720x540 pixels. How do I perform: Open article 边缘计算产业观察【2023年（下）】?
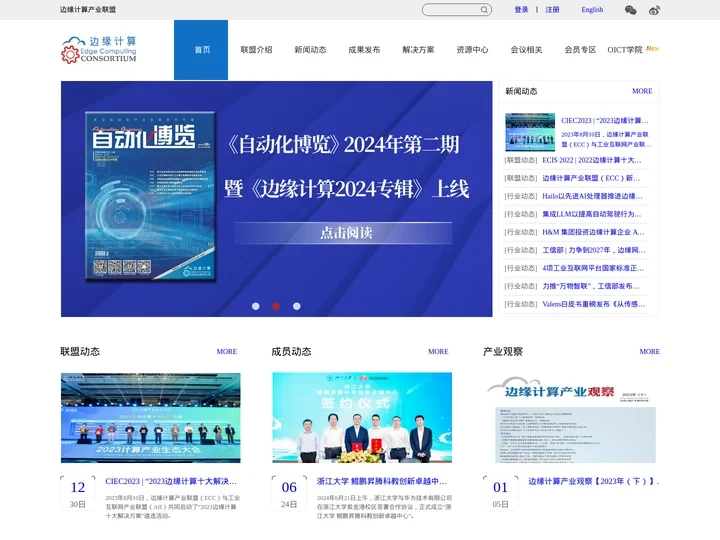(x=594, y=482)
